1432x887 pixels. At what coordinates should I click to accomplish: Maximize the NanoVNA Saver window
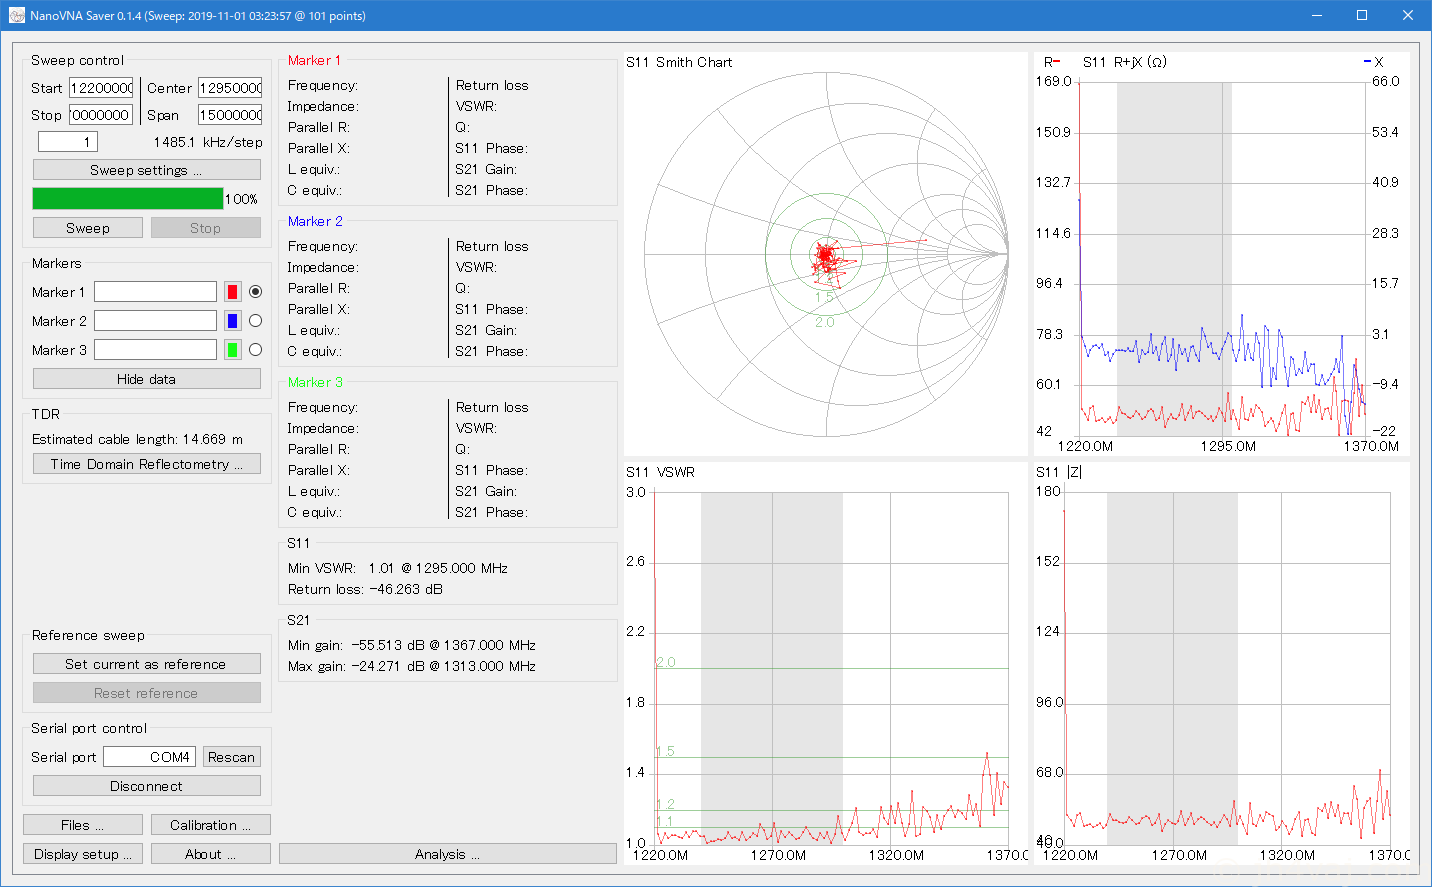click(x=1362, y=15)
